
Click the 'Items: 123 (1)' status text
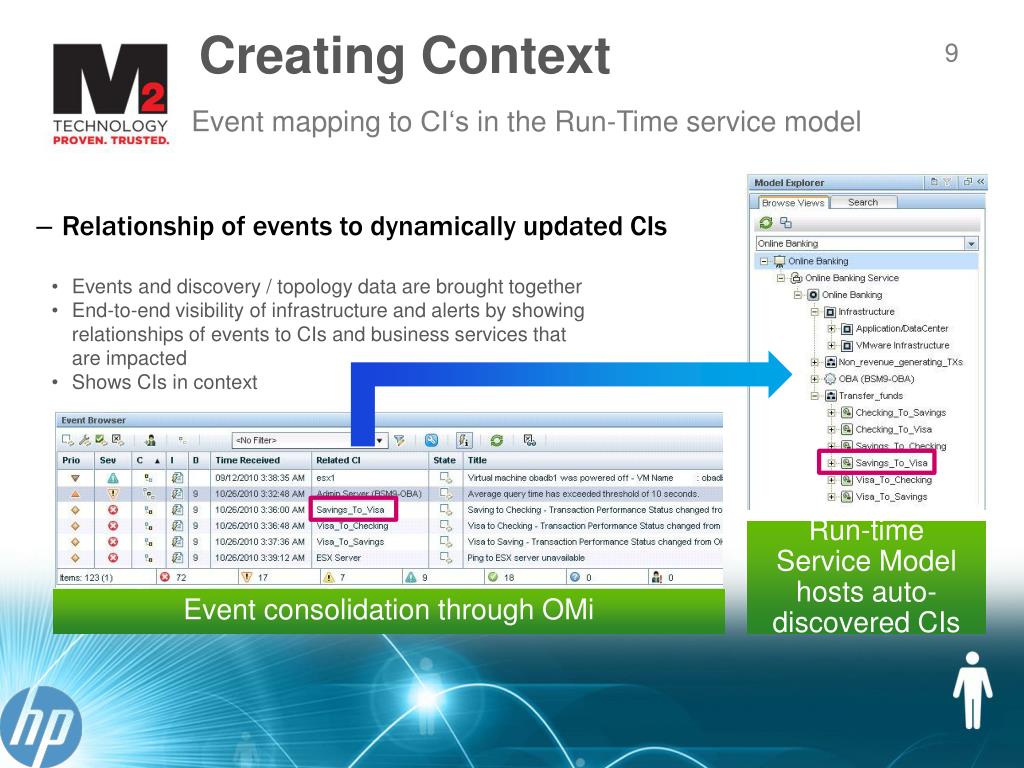tap(86, 578)
